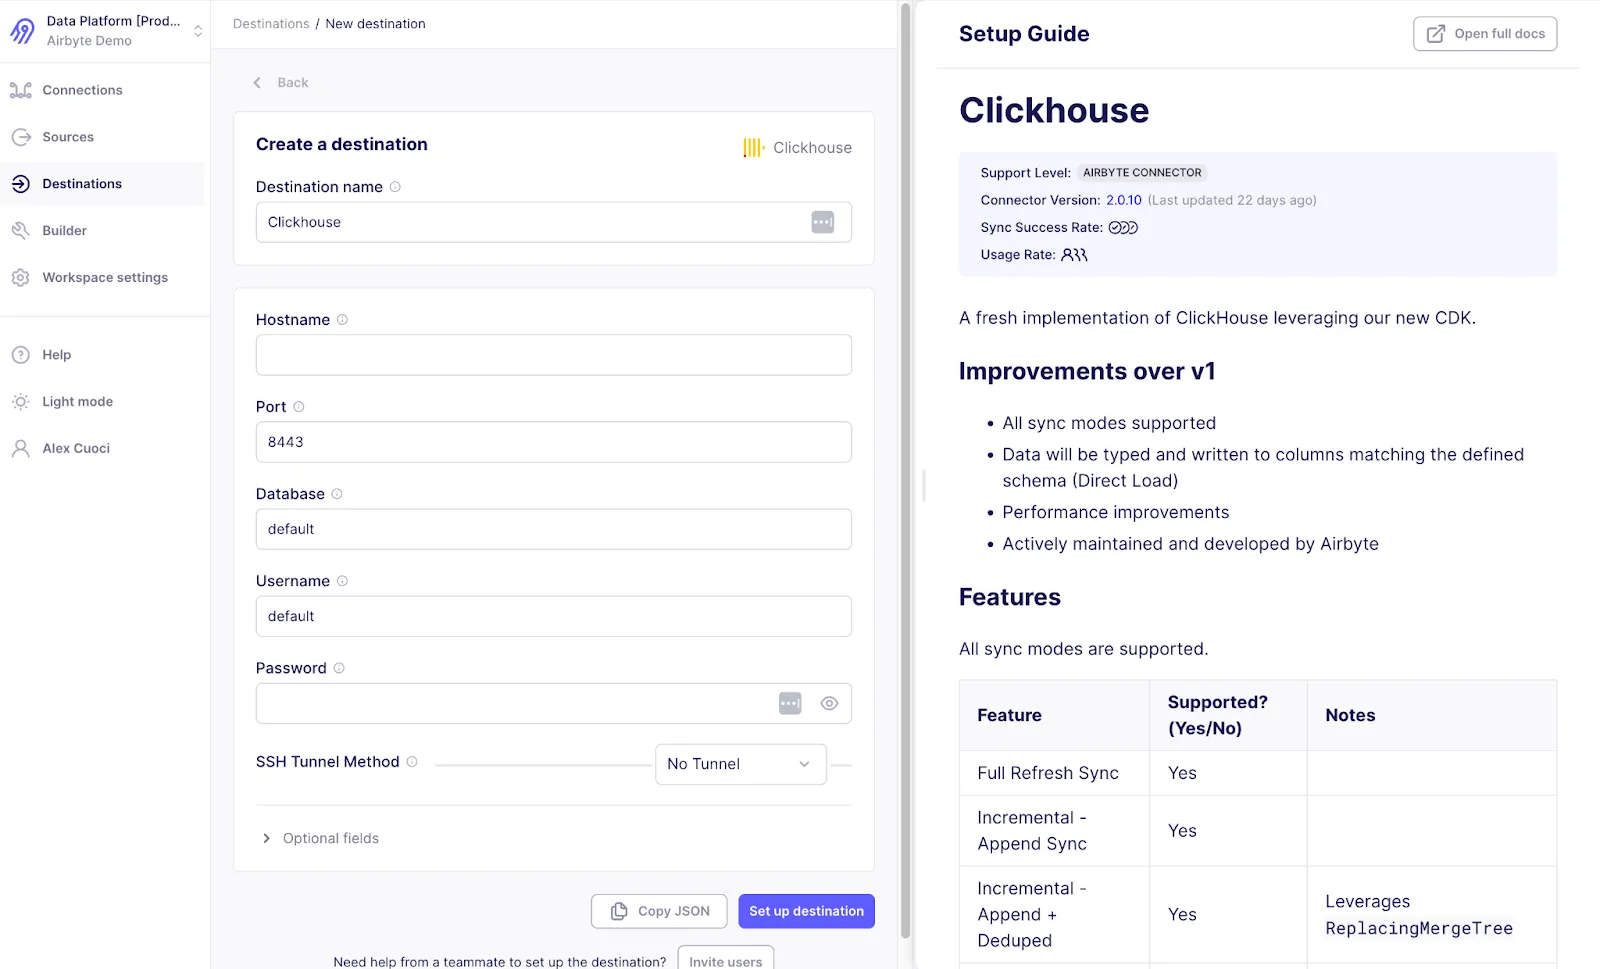Expand Optional fields section

[x=320, y=838]
